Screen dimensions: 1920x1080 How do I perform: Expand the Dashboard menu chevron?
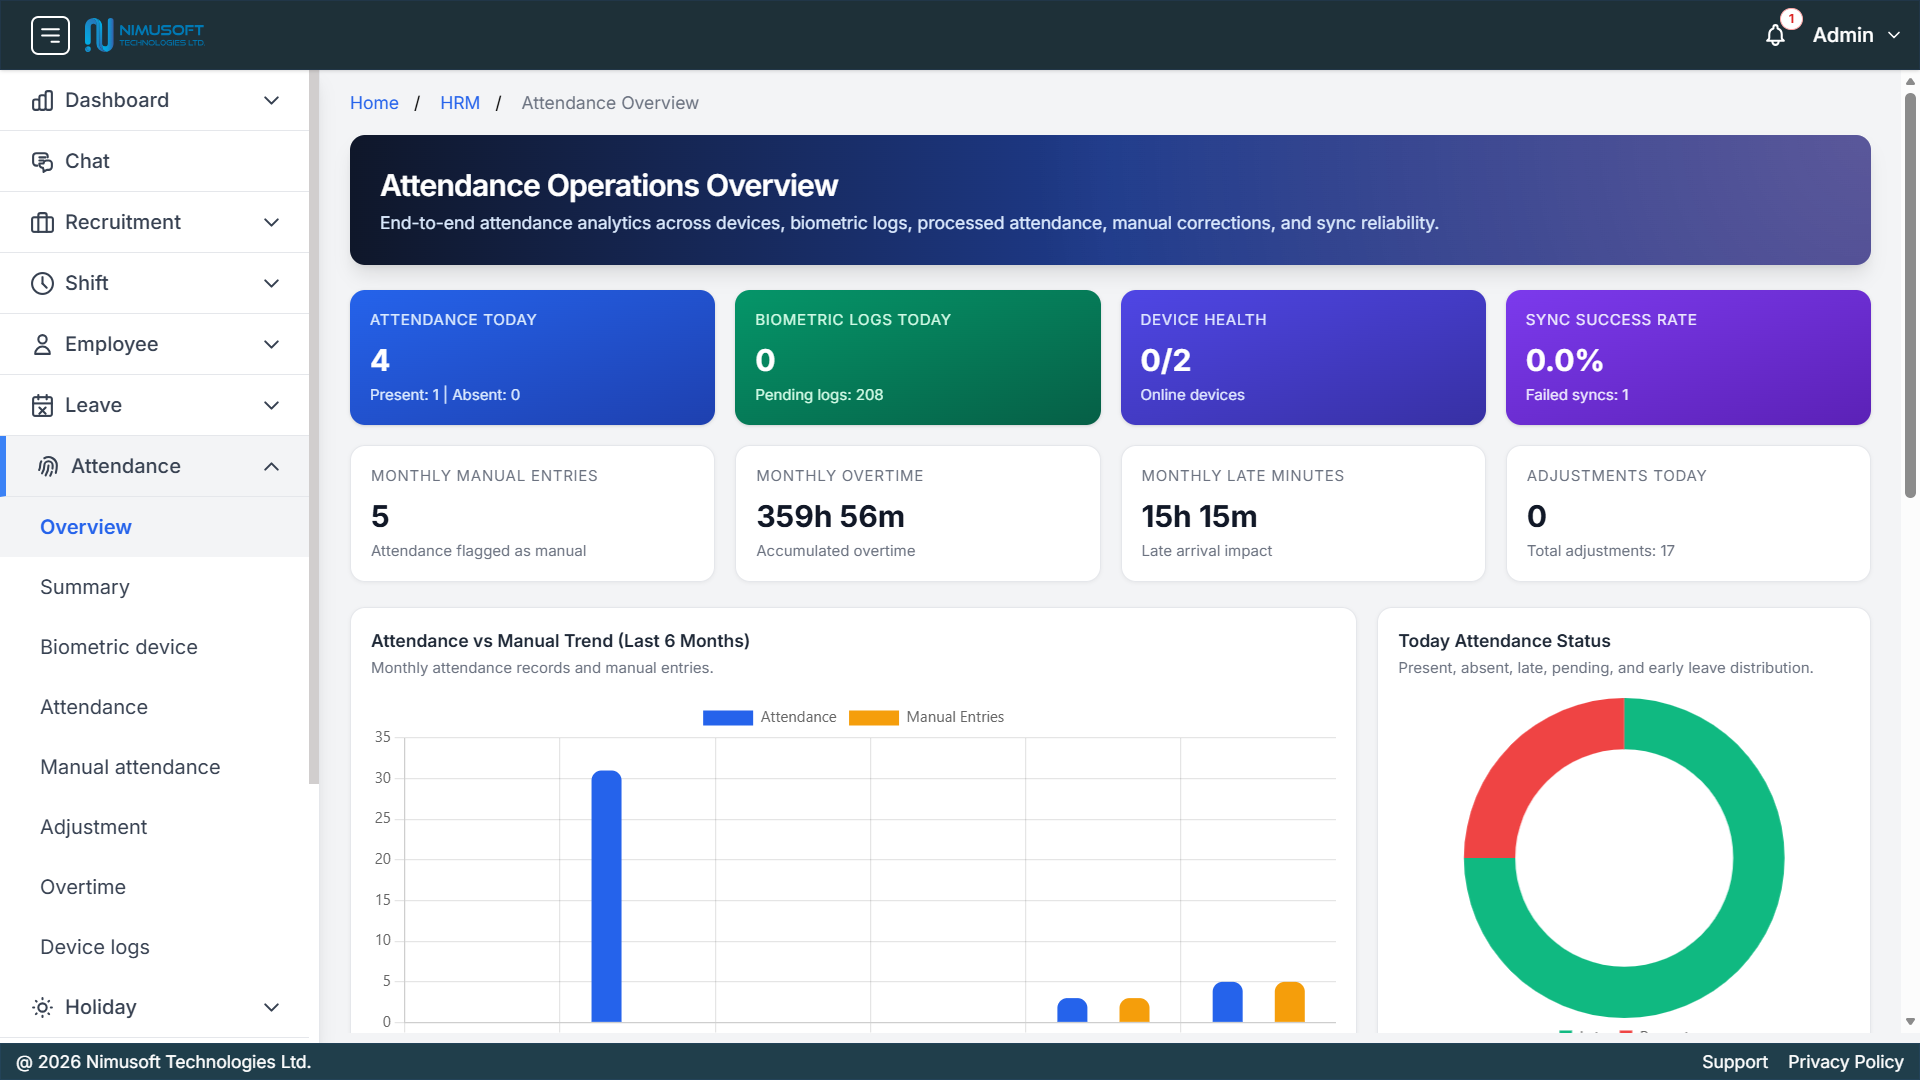[271, 100]
